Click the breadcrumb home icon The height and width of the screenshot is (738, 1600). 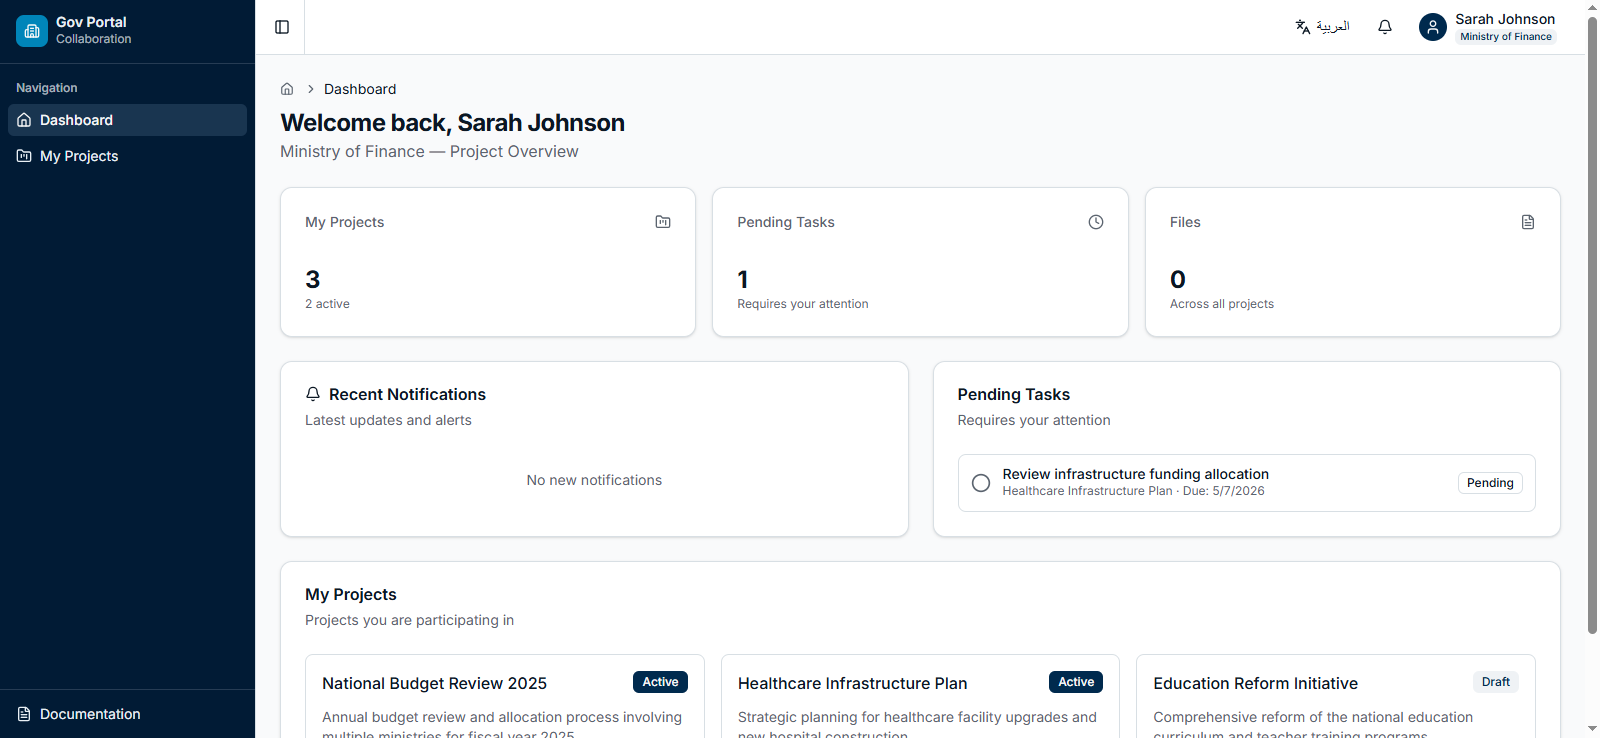point(287,89)
